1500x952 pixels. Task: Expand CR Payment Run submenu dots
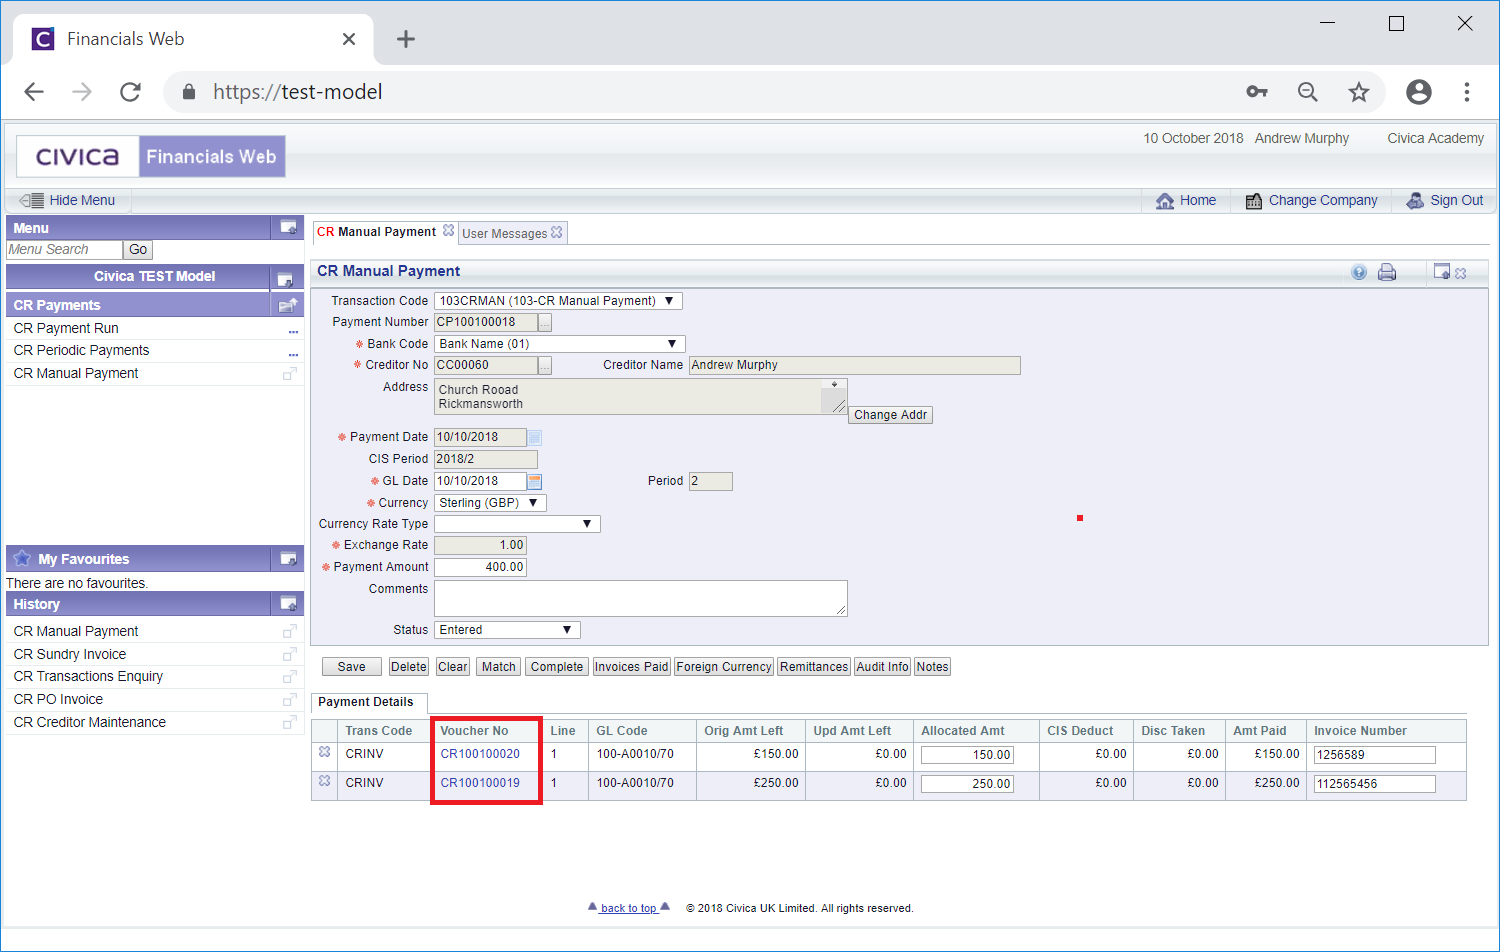coord(293,330)
